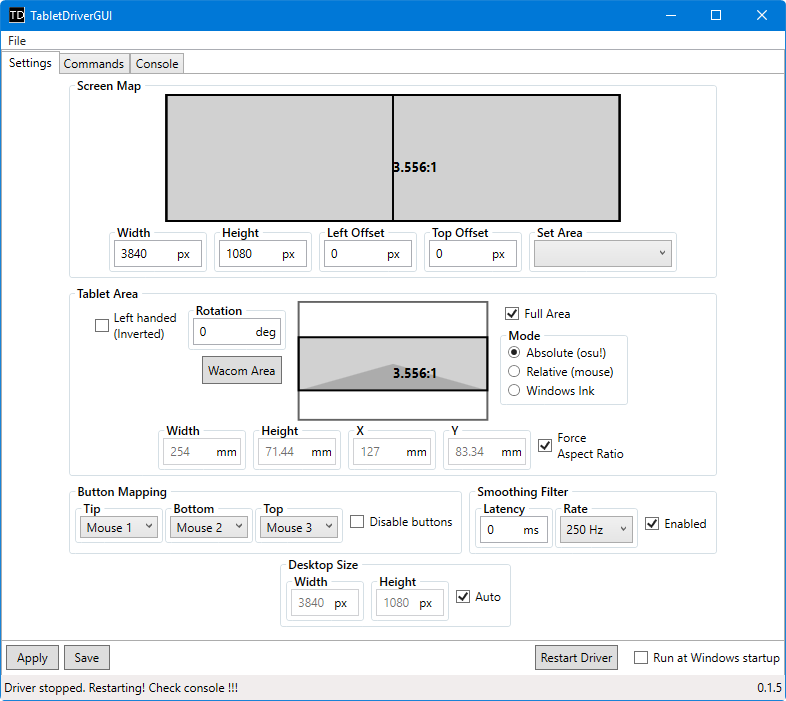Viewport: 786px width, 701px height.
Task: Open the Tip button mapping dropdown
Action: [x=119, y=527]
